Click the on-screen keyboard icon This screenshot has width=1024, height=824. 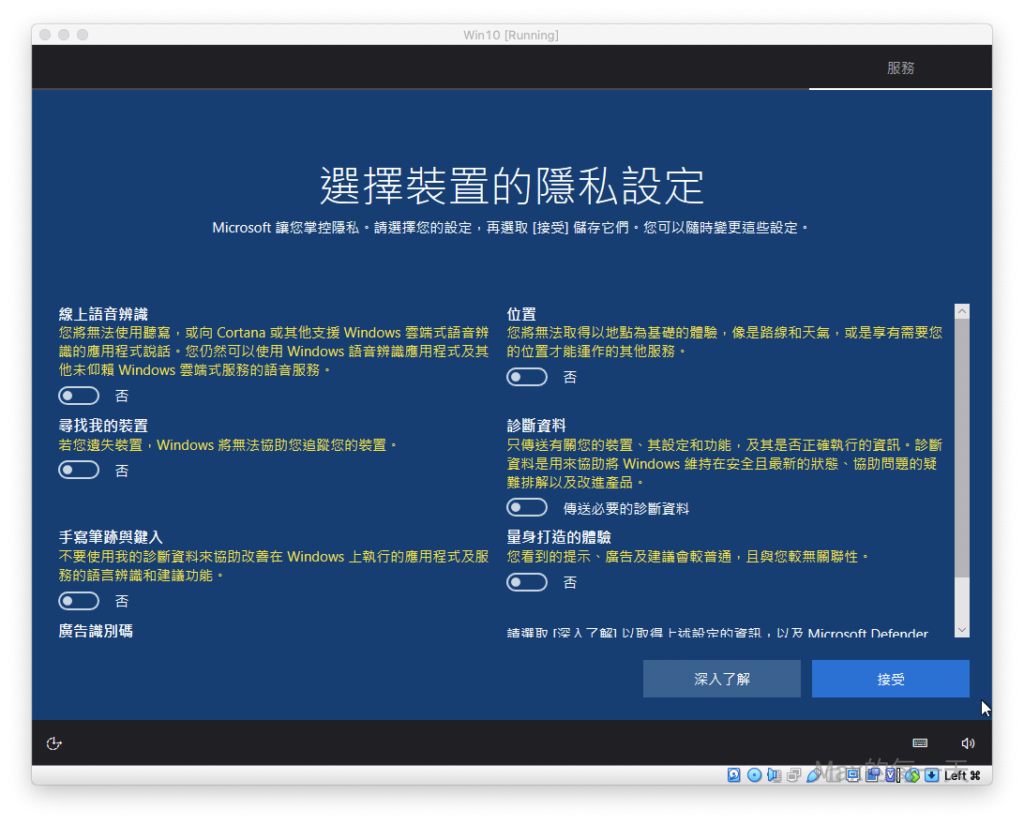(x=920, y=743)
